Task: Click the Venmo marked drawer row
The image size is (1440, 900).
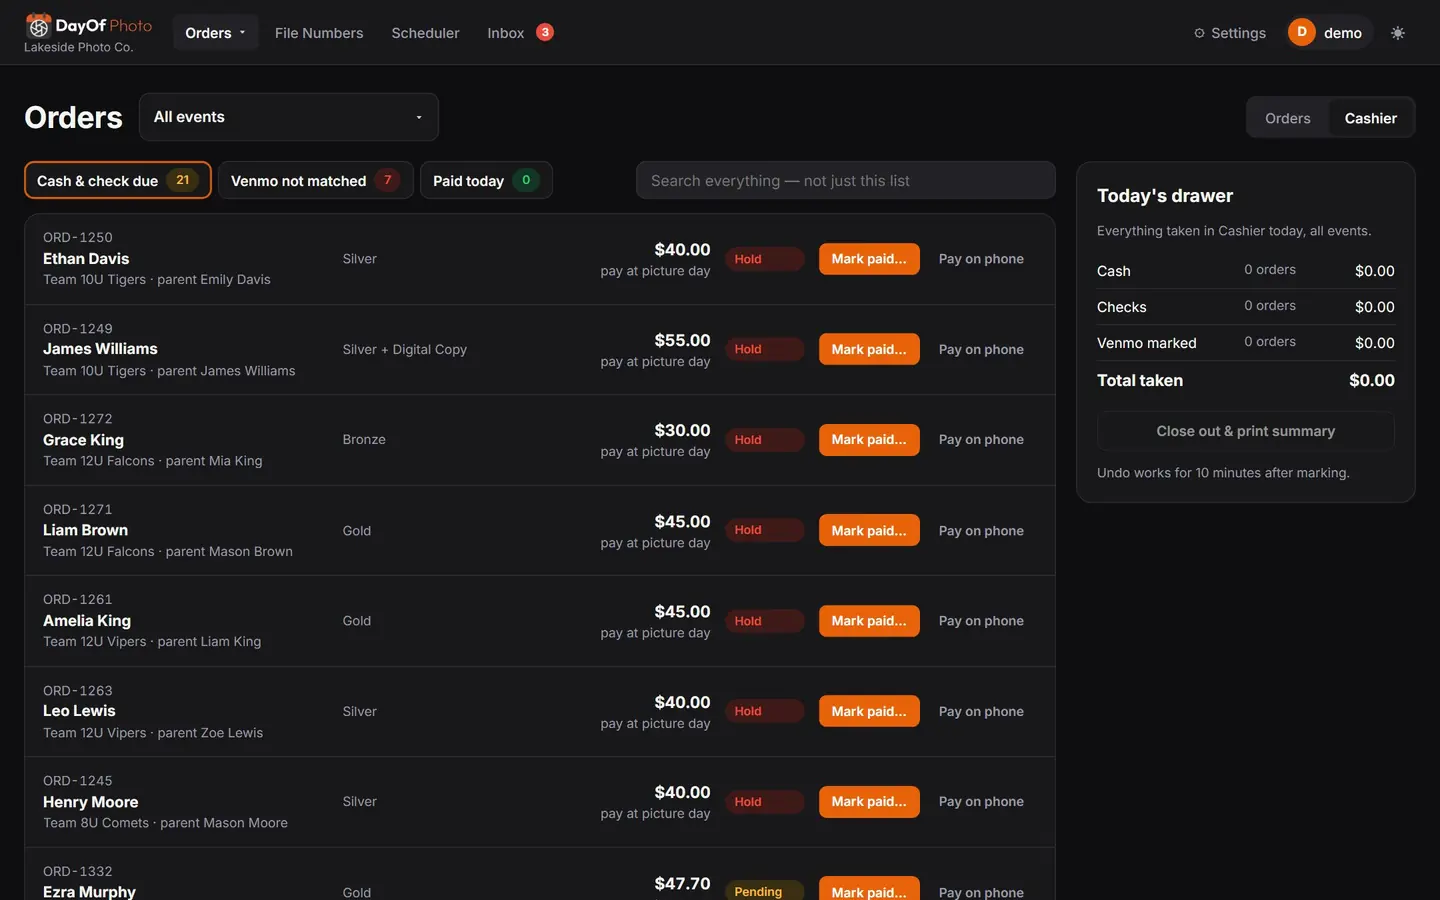Action: point(1245,343)
